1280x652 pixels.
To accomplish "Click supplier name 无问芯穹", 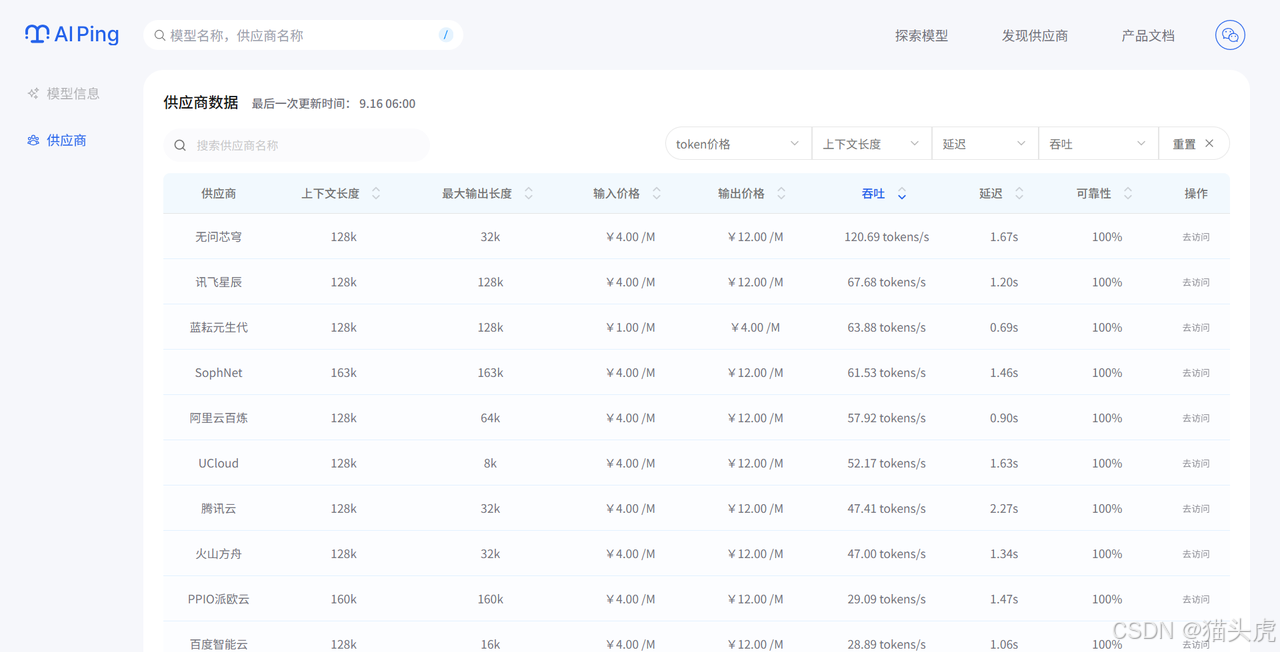I will point(218,237).
